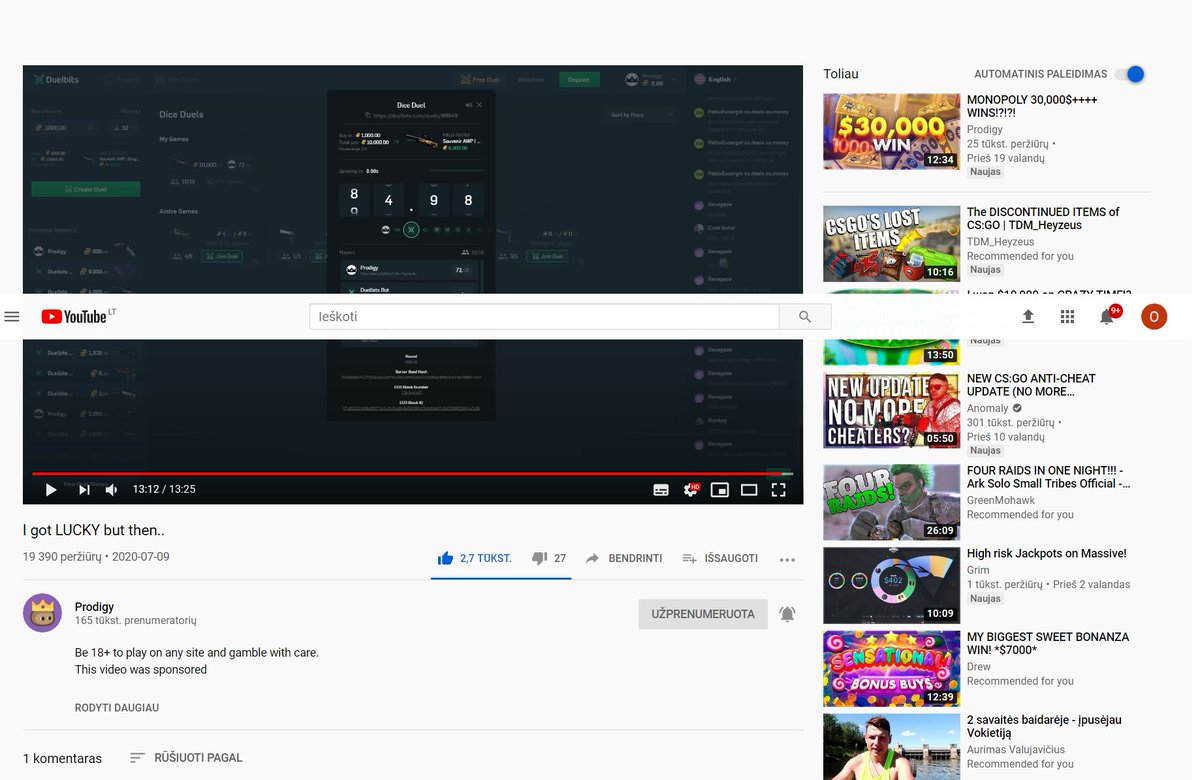Play the video
The image size is (1200, 780).
pos(51,490)
